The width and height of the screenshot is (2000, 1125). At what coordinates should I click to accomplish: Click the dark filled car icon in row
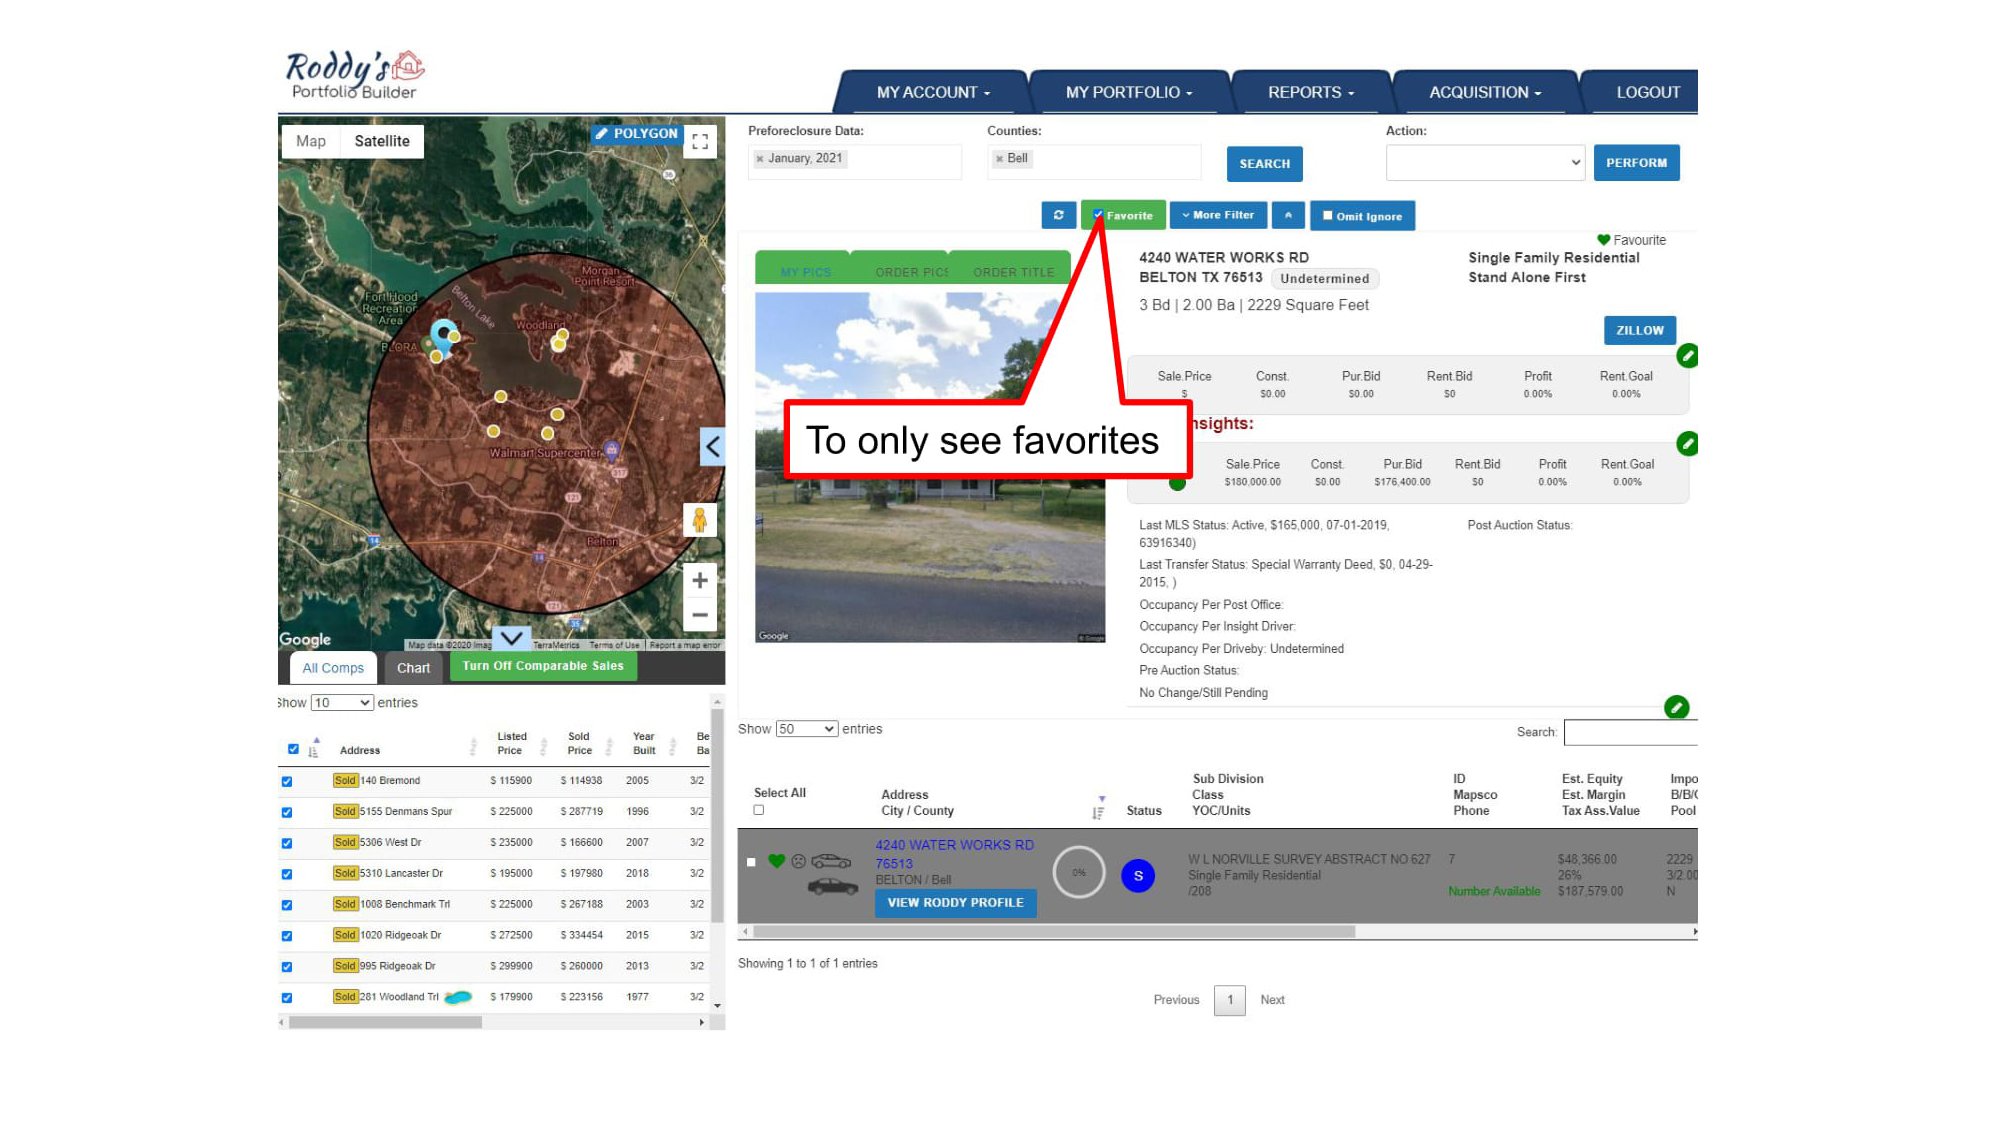832,886
